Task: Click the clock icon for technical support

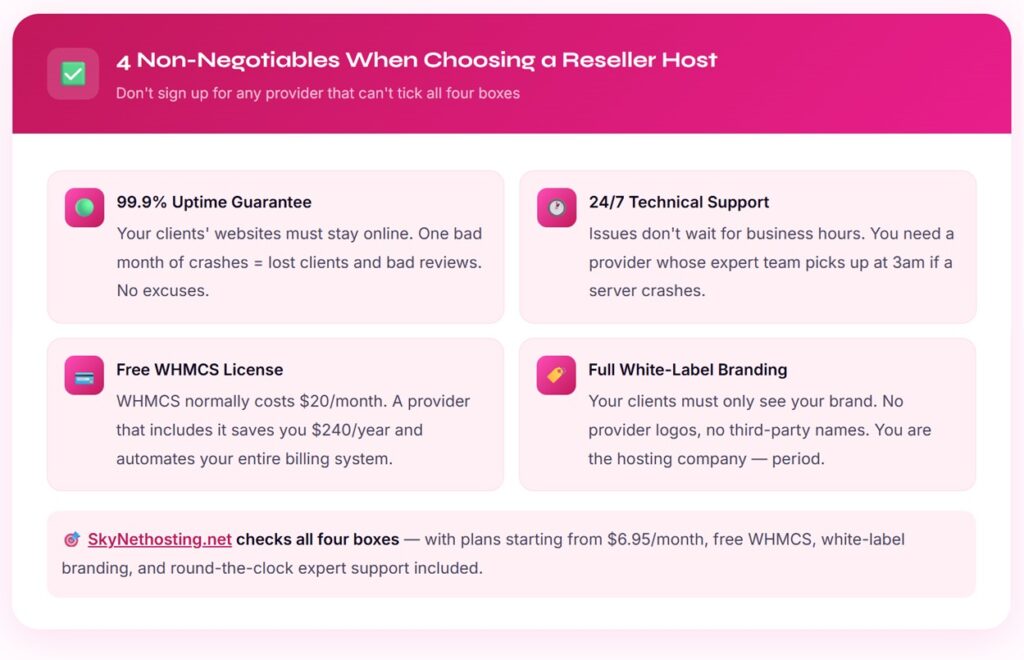Action: (x=556, y=208)
